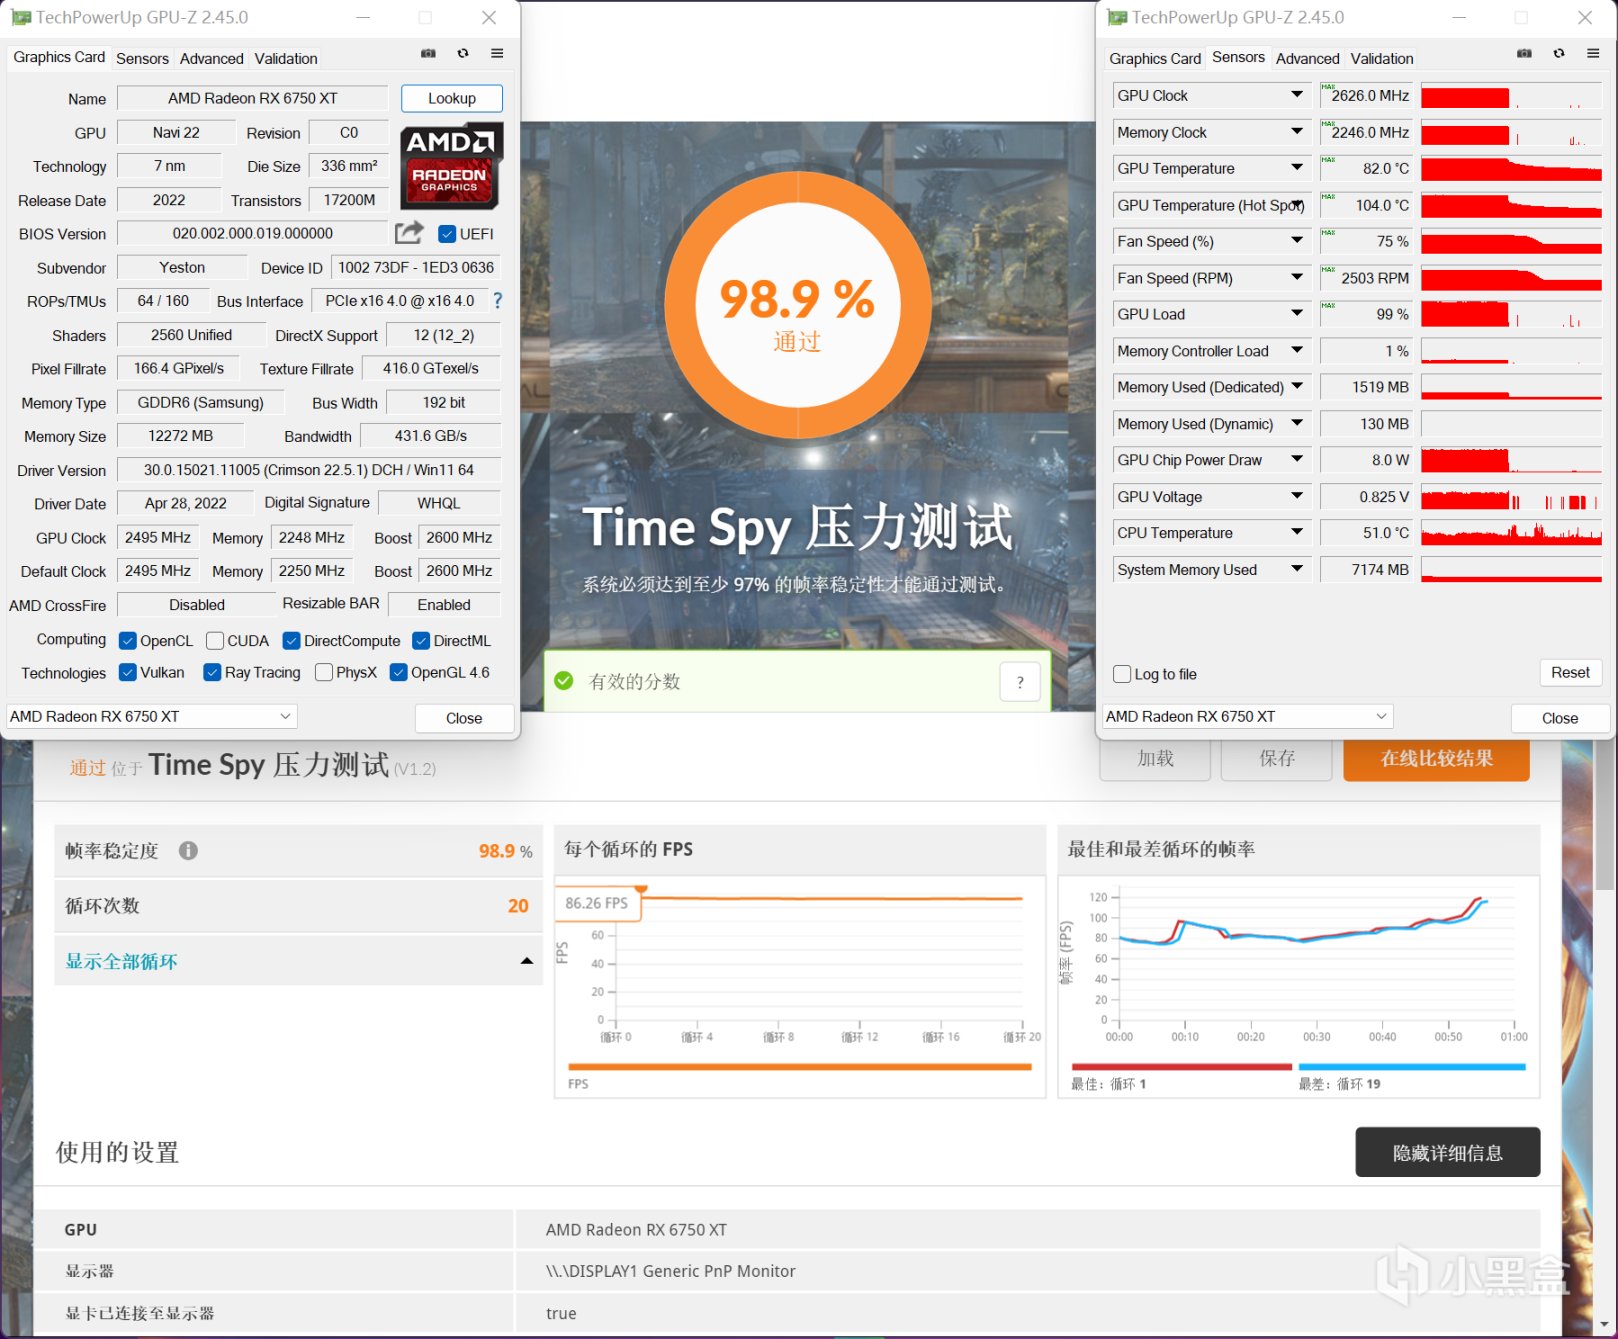The image size is (1618, 1339).
Task: Click the Bus Interface question mark
Action: 497,300
